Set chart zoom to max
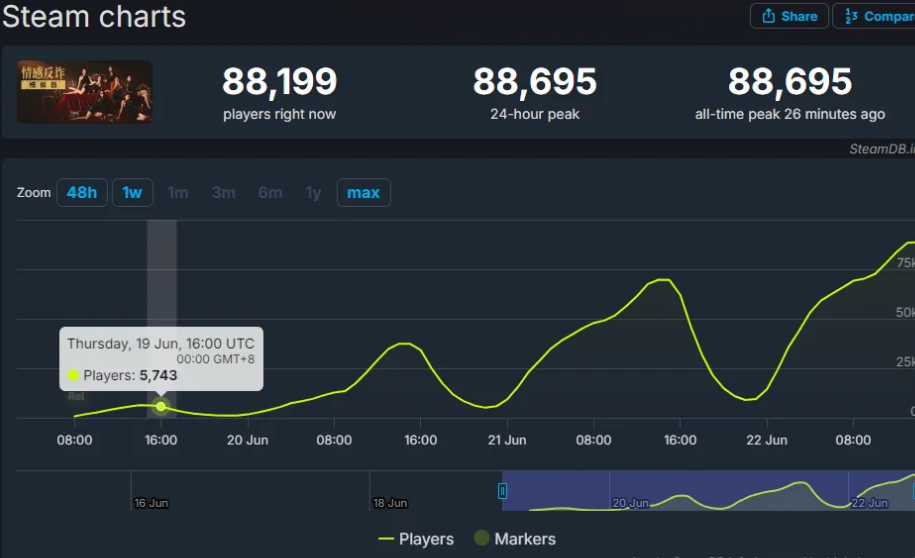 point(364,193)
